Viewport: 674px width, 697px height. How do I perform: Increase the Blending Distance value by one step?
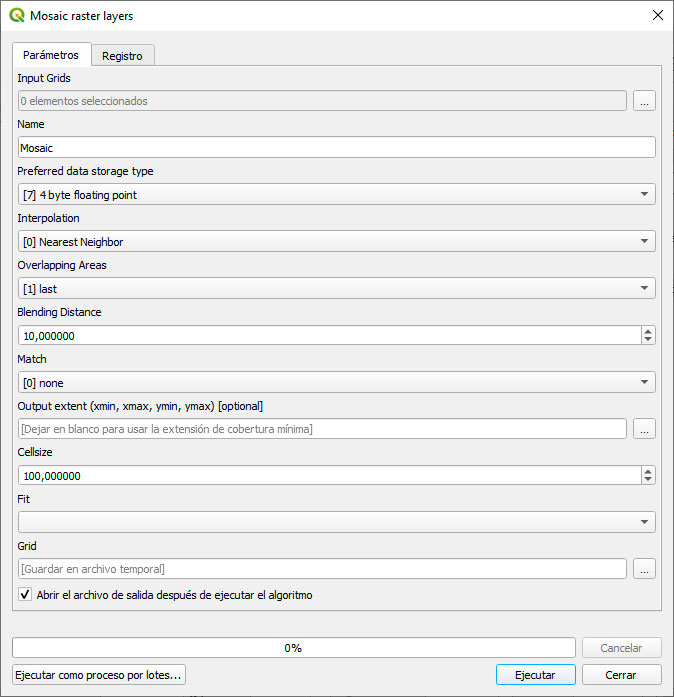click(x=648, y=331)
